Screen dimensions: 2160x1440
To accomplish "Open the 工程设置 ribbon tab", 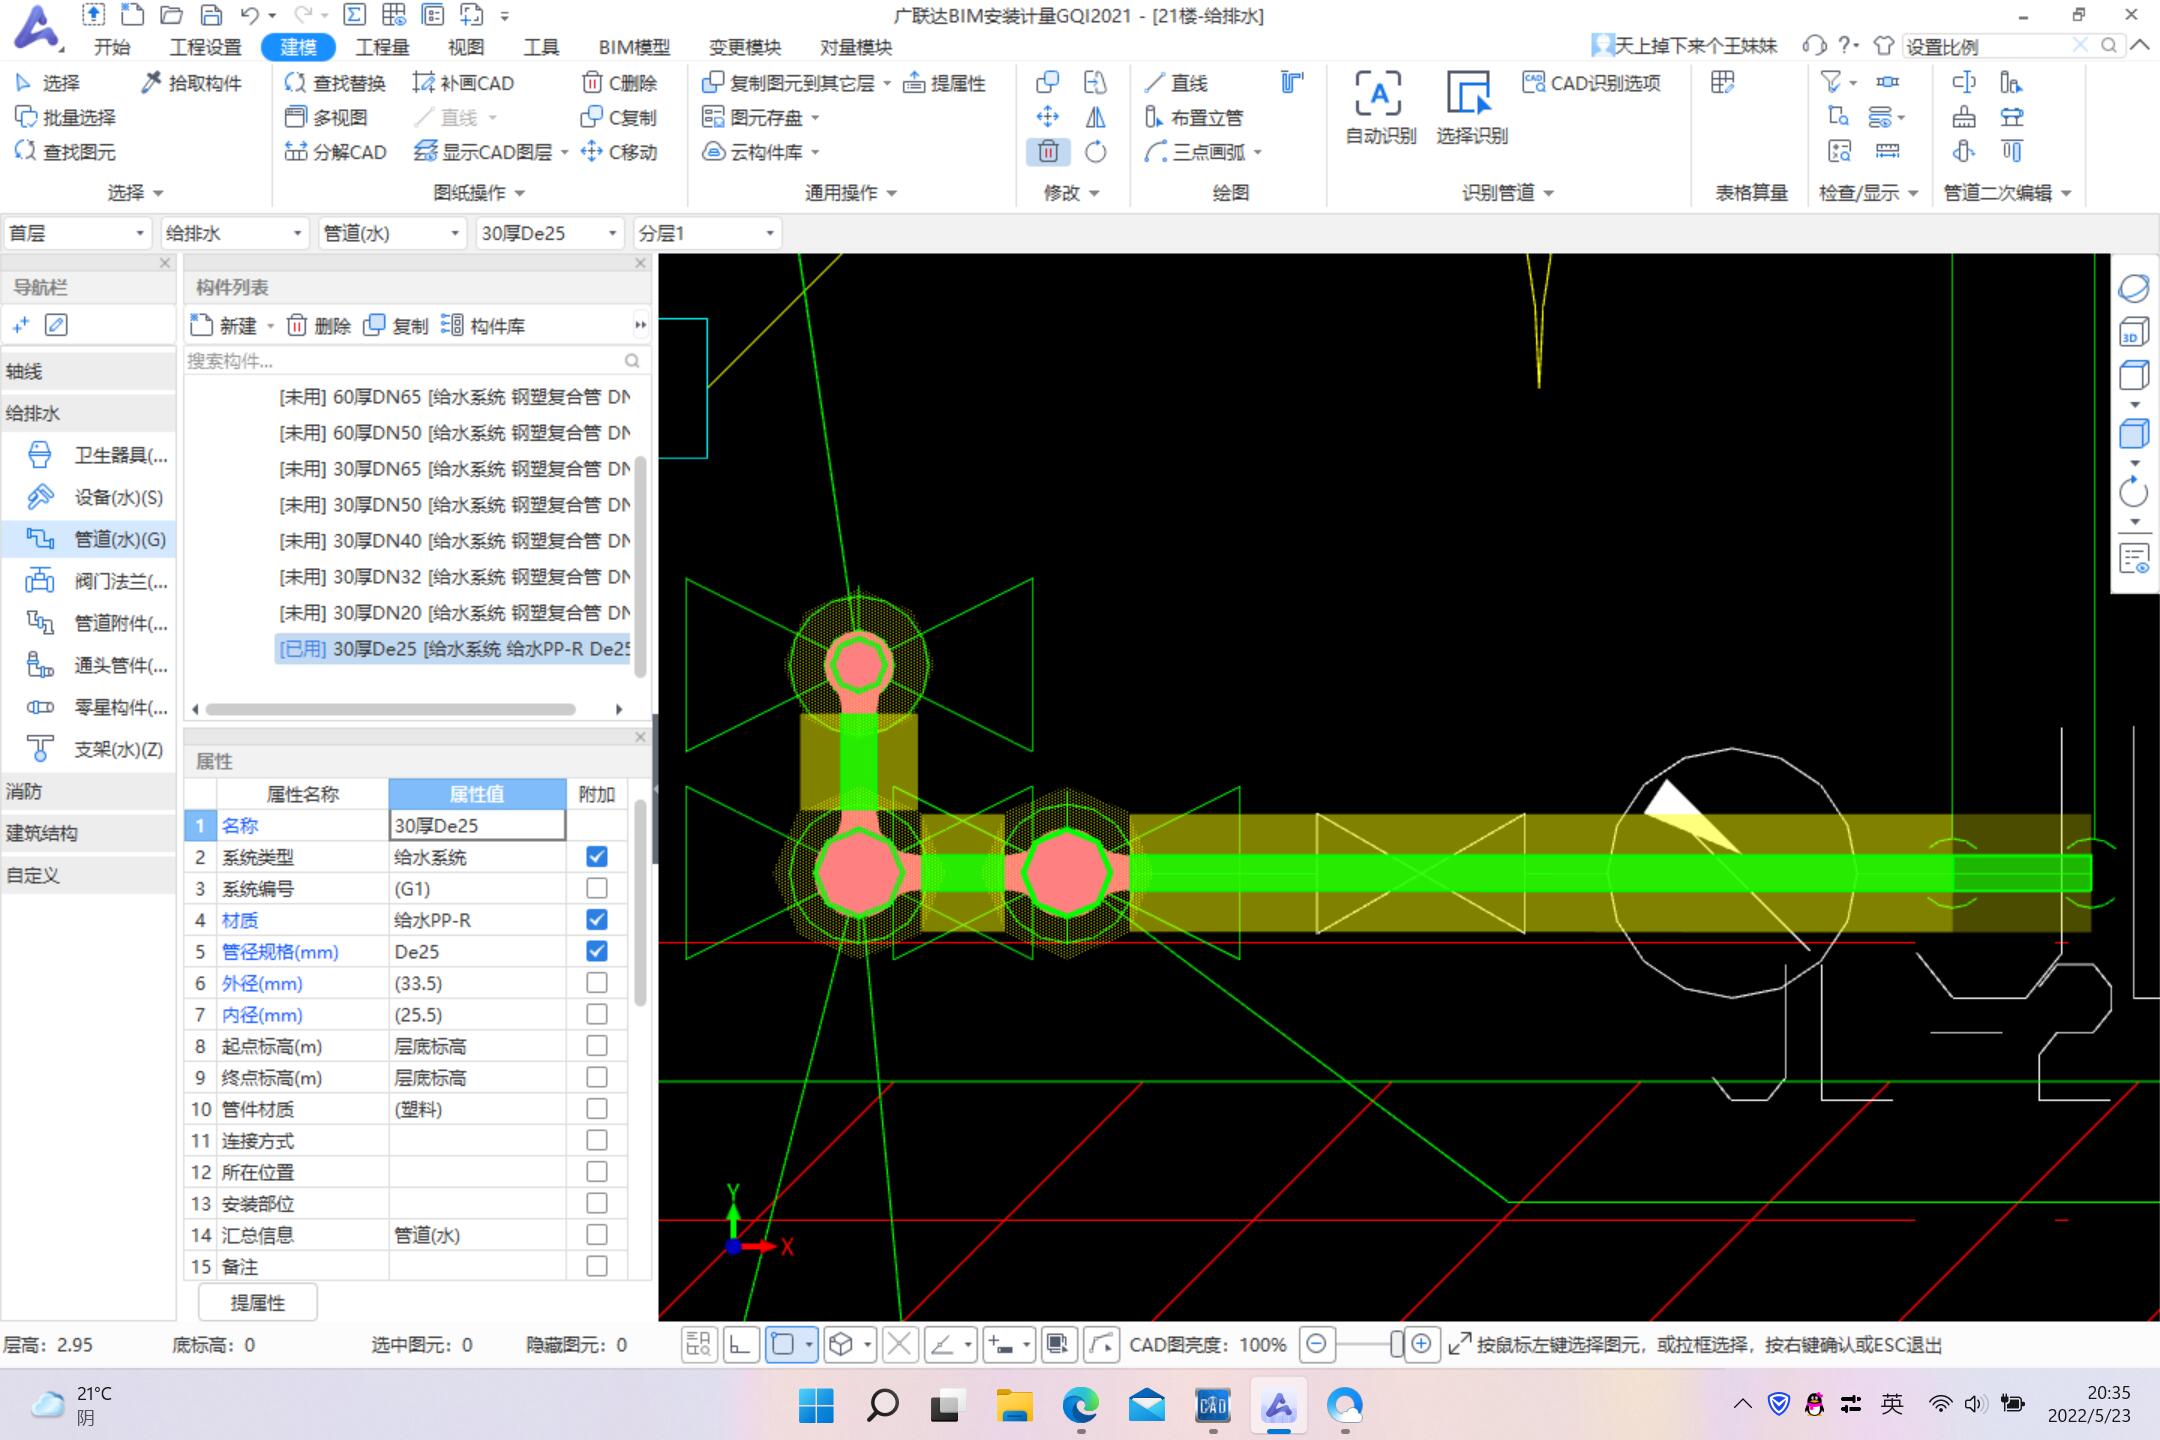I will (205, 47).
